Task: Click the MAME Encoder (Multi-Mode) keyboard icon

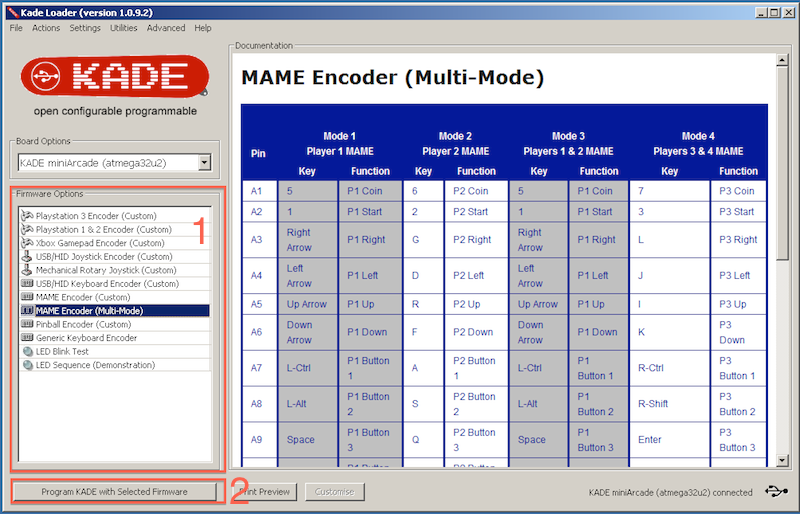Action: click(27, 310)
